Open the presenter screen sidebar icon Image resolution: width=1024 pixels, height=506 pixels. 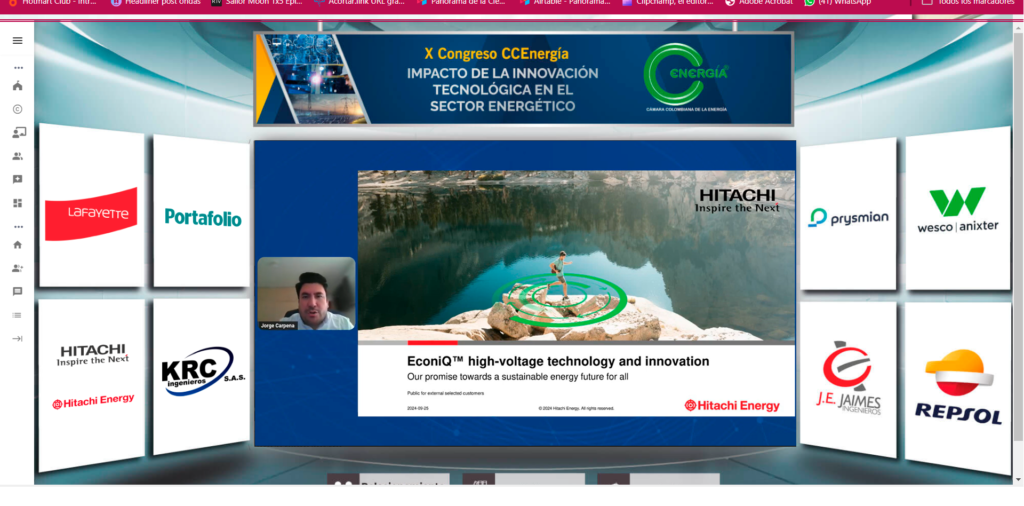pos(17,133)
